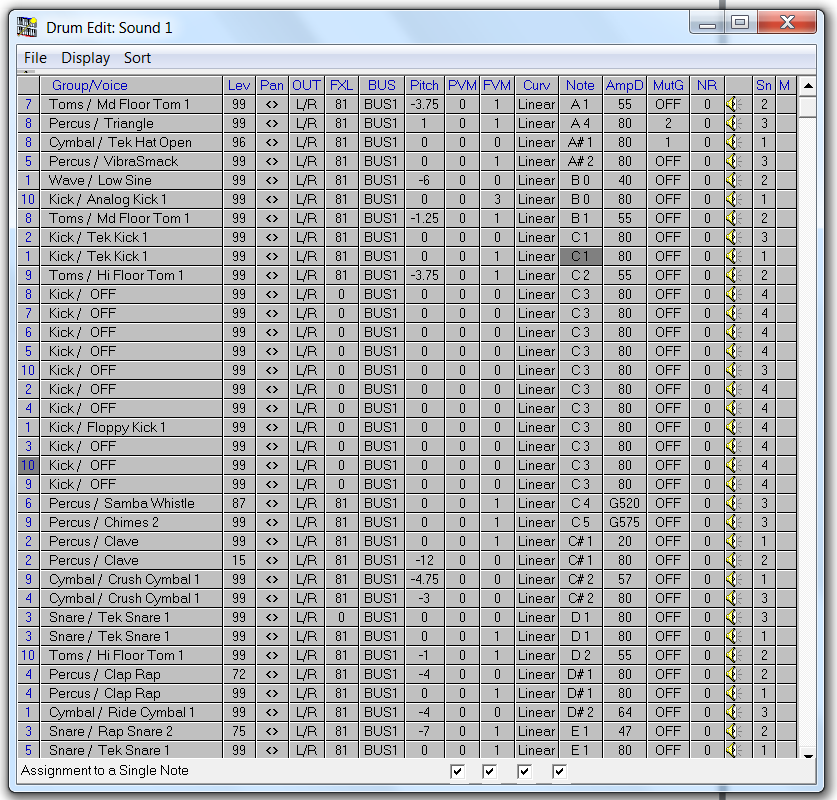Image resolution: width=837 pixels, height=800 pixels.
Task: Click the MutG column header
Action: 668,85
